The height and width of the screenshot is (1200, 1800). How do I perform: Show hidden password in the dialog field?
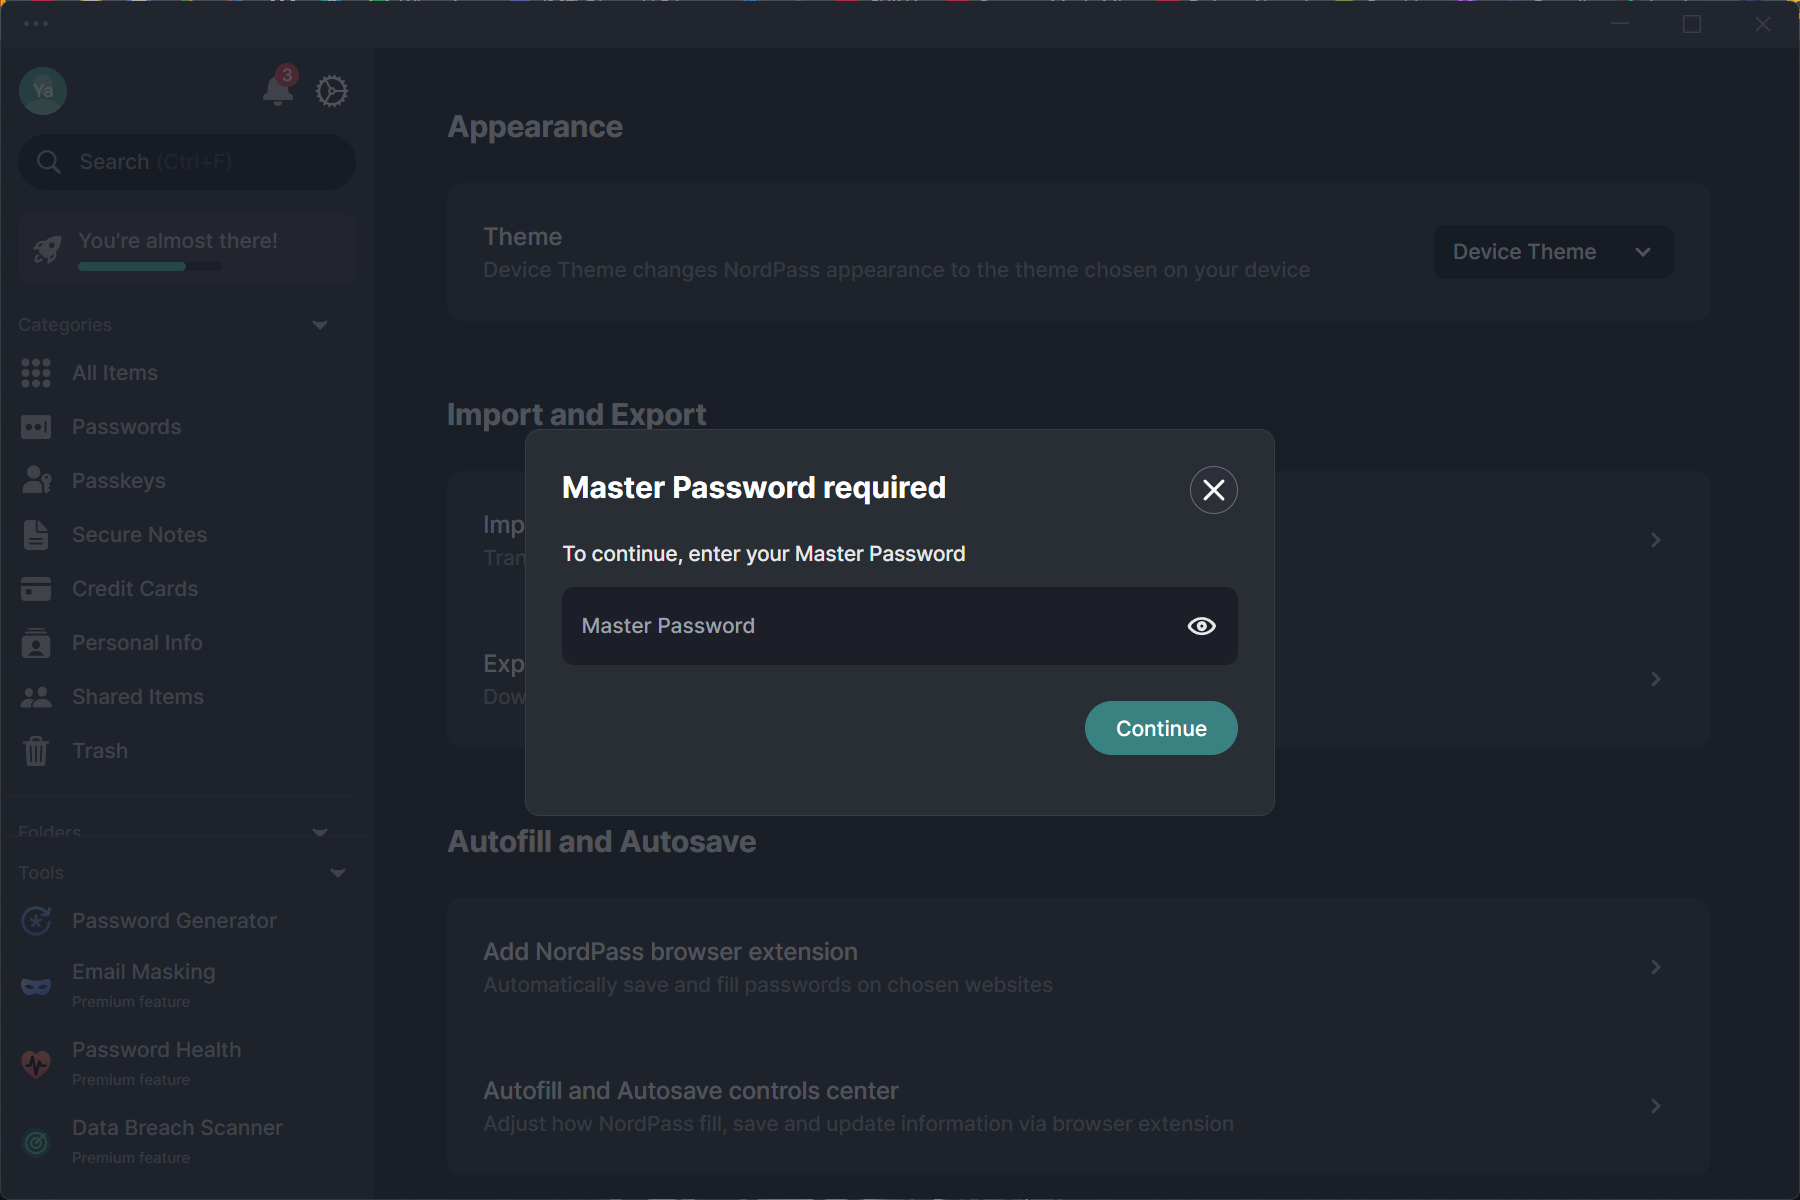pyautogui.click(x=1201, y=625)
